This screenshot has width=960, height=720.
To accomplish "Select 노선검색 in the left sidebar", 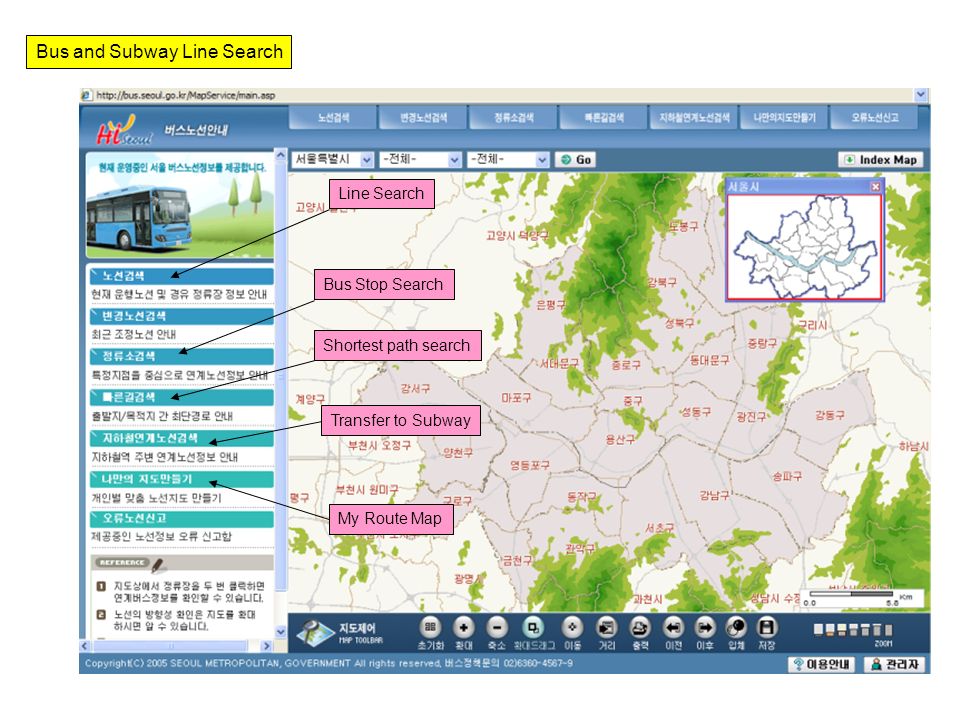I will [x=181, y=276].
